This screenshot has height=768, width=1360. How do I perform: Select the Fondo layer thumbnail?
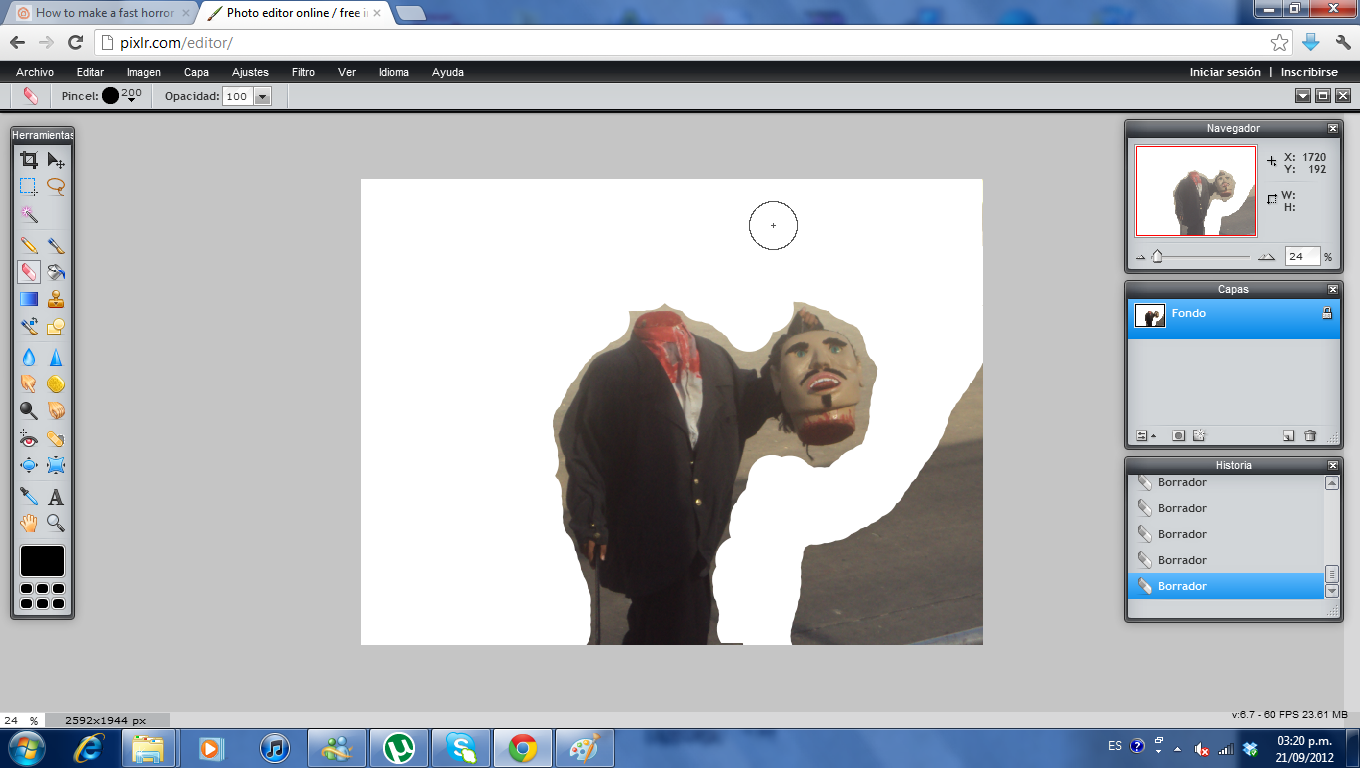coord(1150,316)
